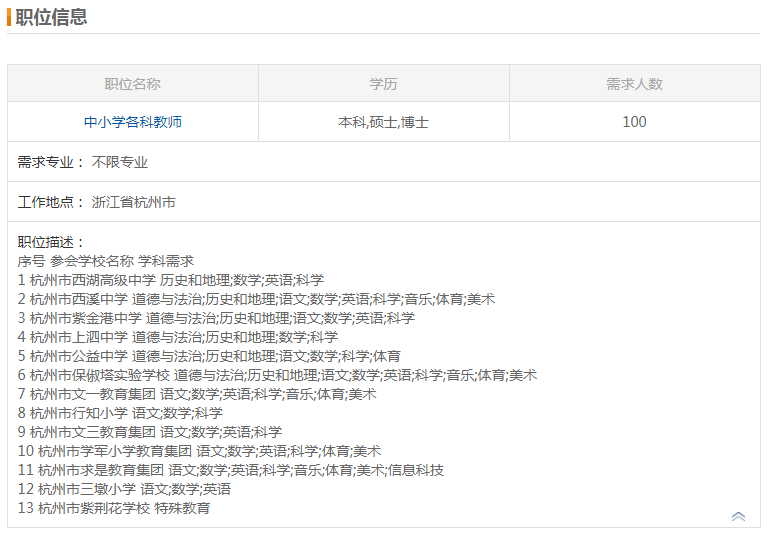Select the 杭州市公益中学 line
Viewport: 769px width, 546px height.
[x=209, y=356]
